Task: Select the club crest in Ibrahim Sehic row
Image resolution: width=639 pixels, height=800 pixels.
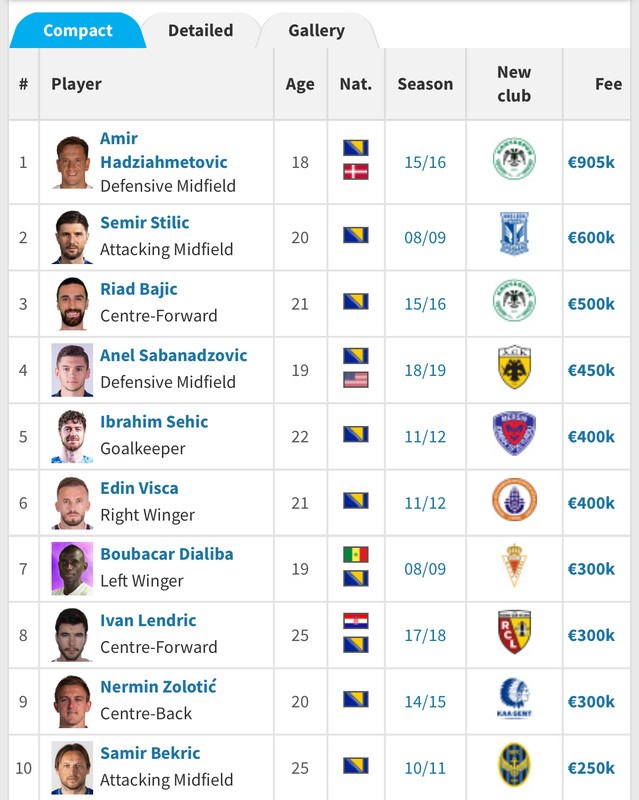Action: [x=514, y=433]
